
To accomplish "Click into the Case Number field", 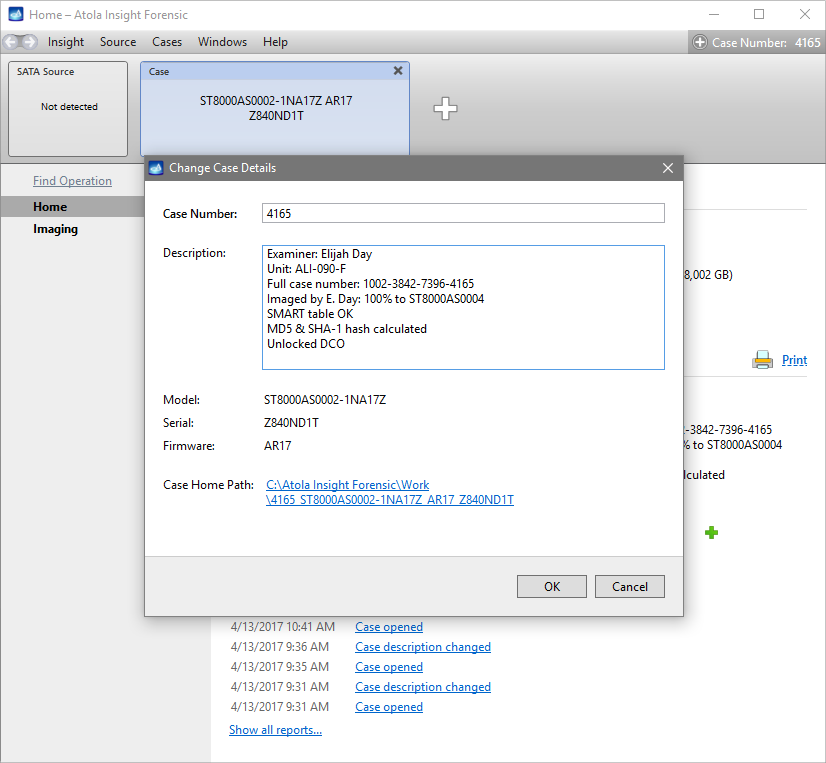I will click(463, 213).
